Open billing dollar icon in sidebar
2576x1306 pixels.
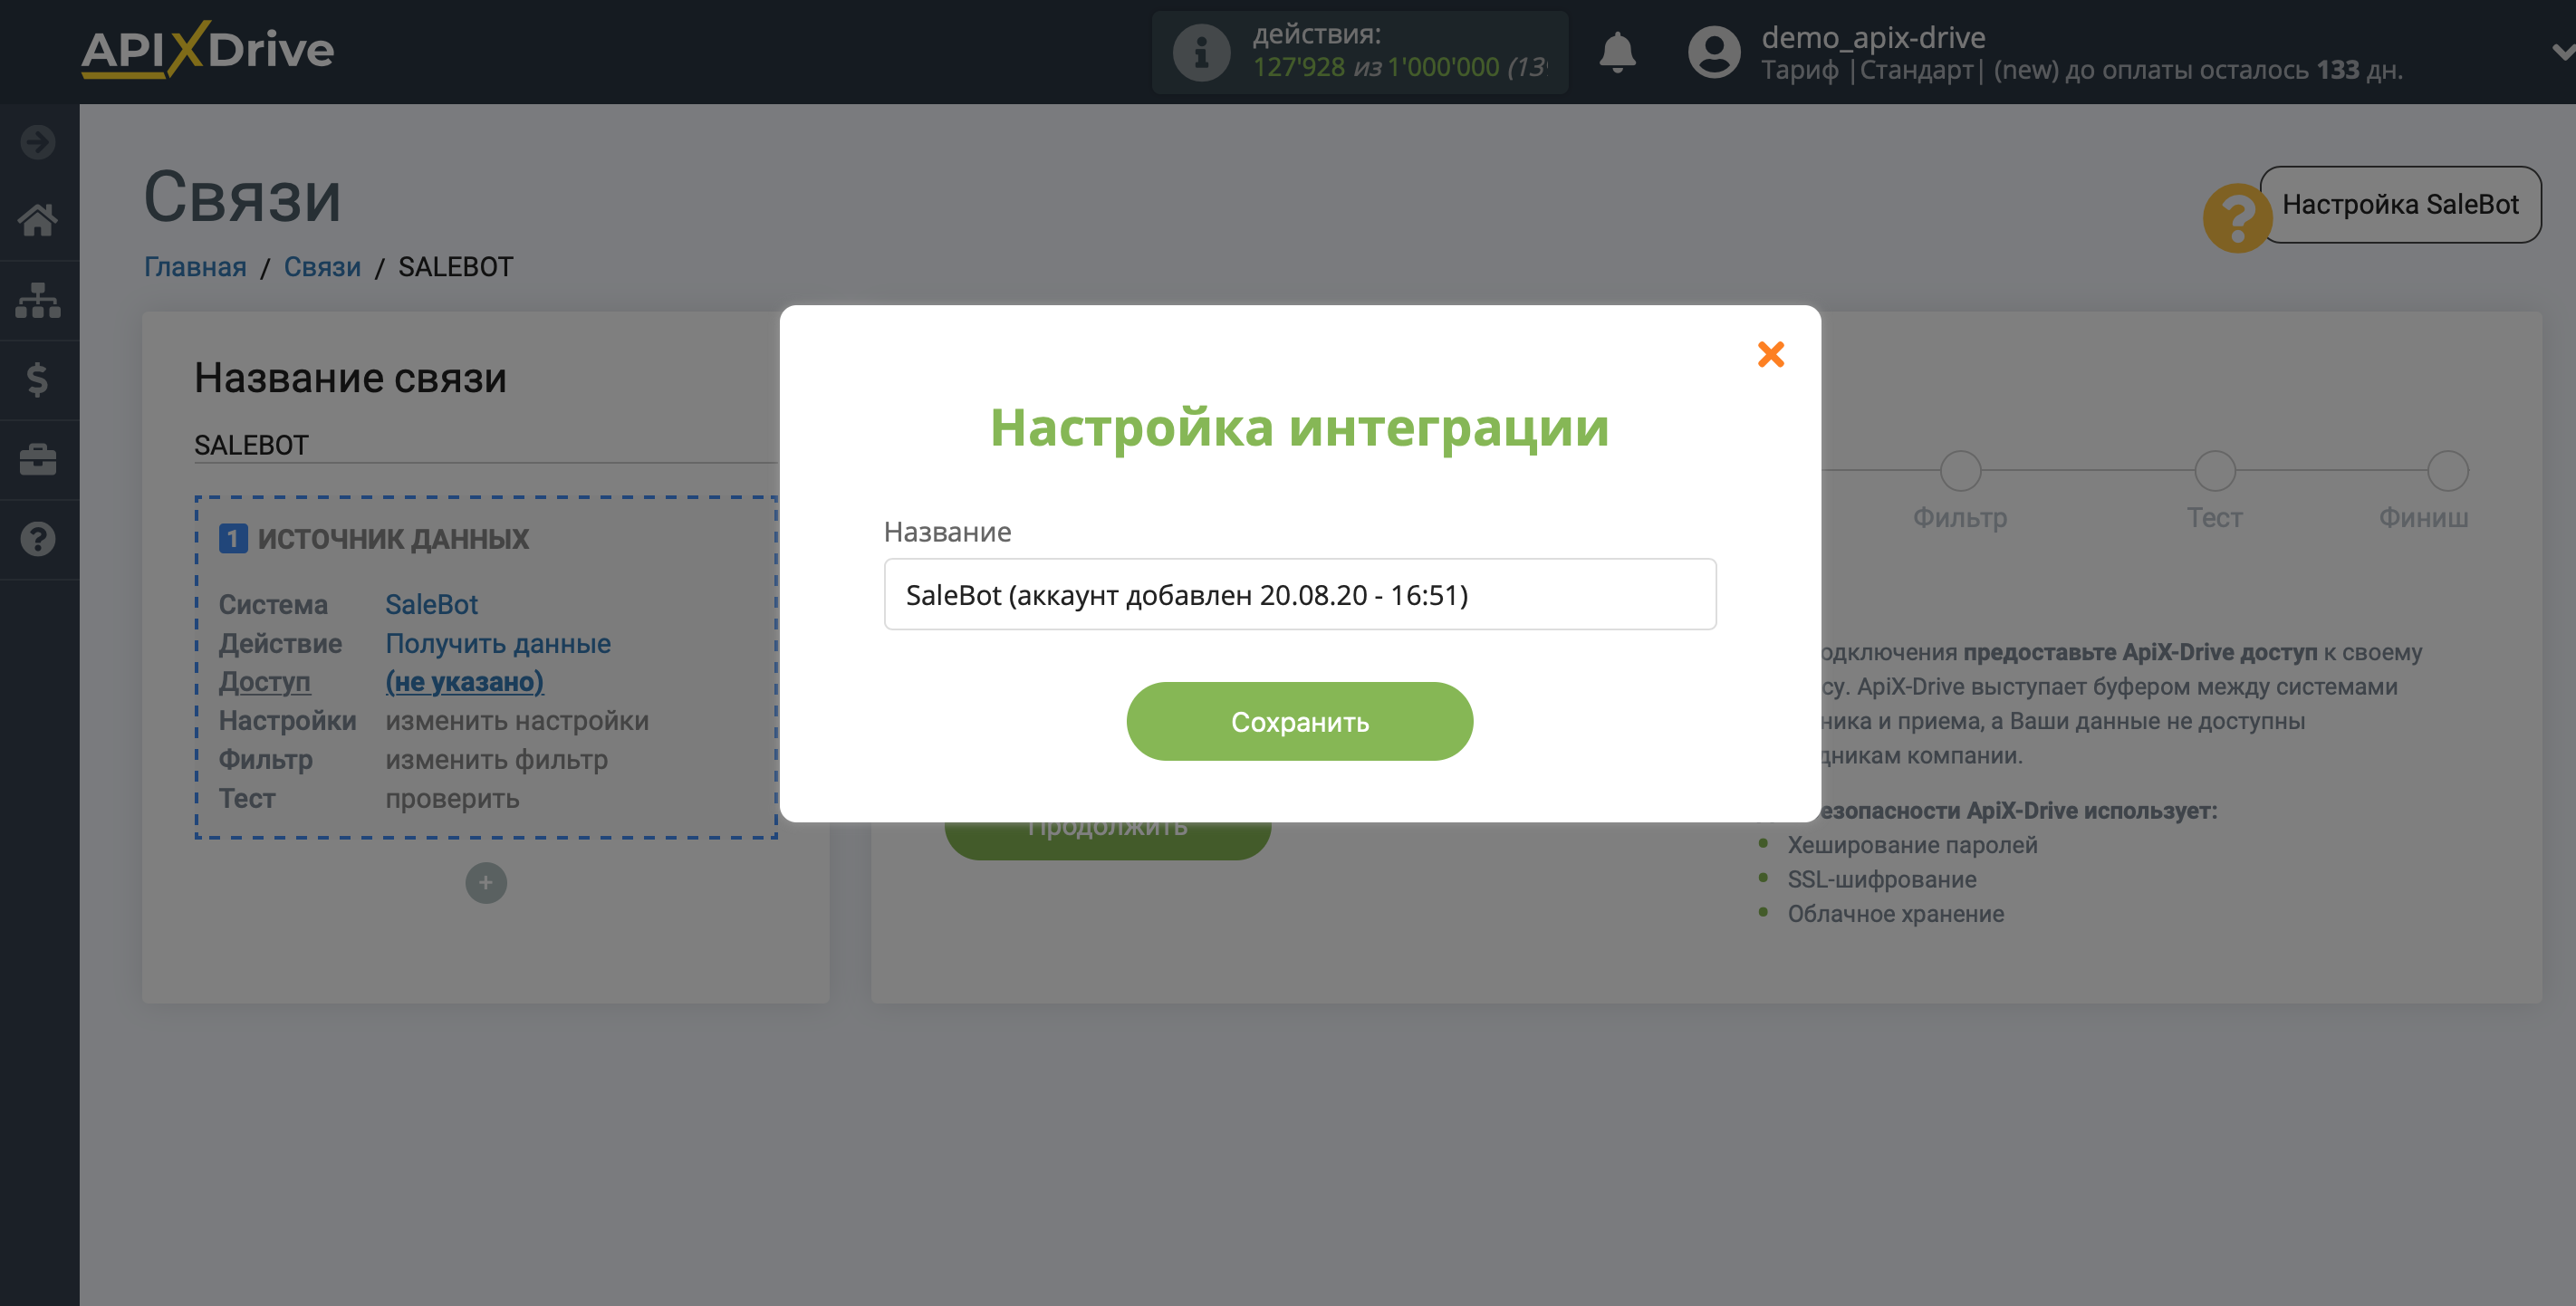point(38,380)
